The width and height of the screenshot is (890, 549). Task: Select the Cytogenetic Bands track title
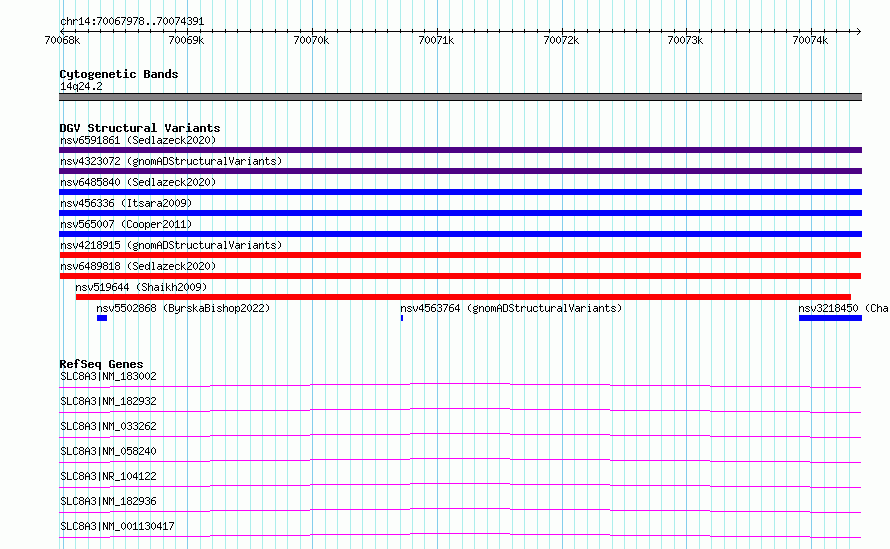(119, 74)
